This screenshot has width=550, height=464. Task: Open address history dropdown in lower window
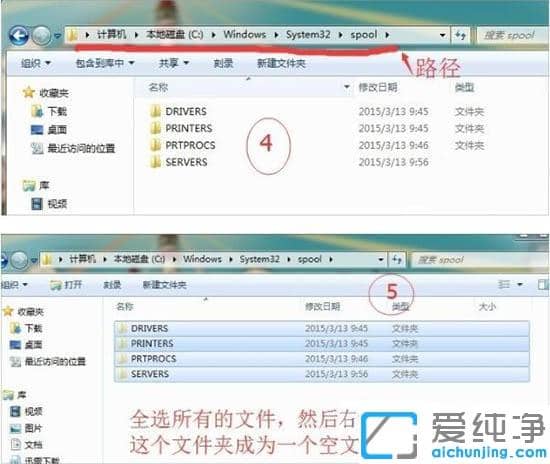[x=381, y=260]
